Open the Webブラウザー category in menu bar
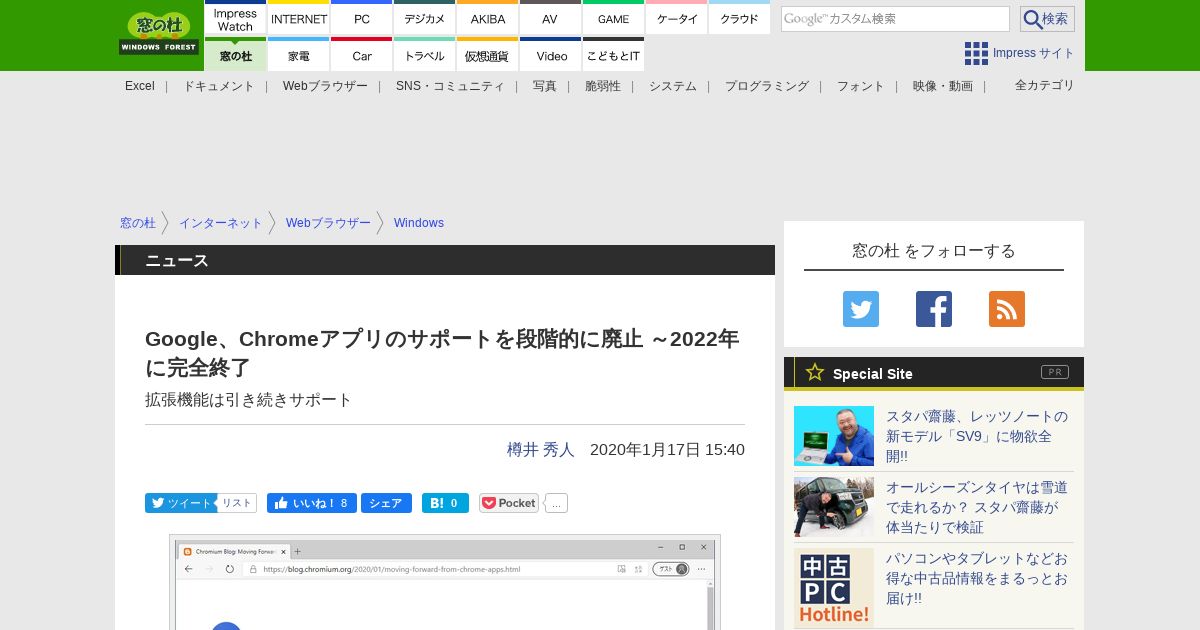Viewport: 1200px width, 630px height. point(325,86)
